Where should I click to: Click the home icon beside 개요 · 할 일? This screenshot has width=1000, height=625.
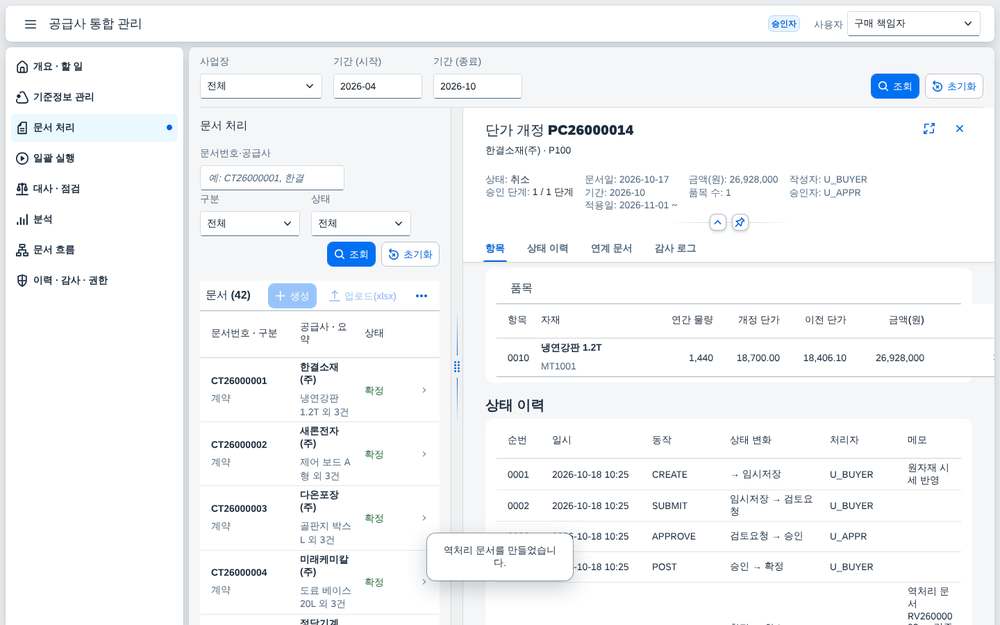coord(22,66)
